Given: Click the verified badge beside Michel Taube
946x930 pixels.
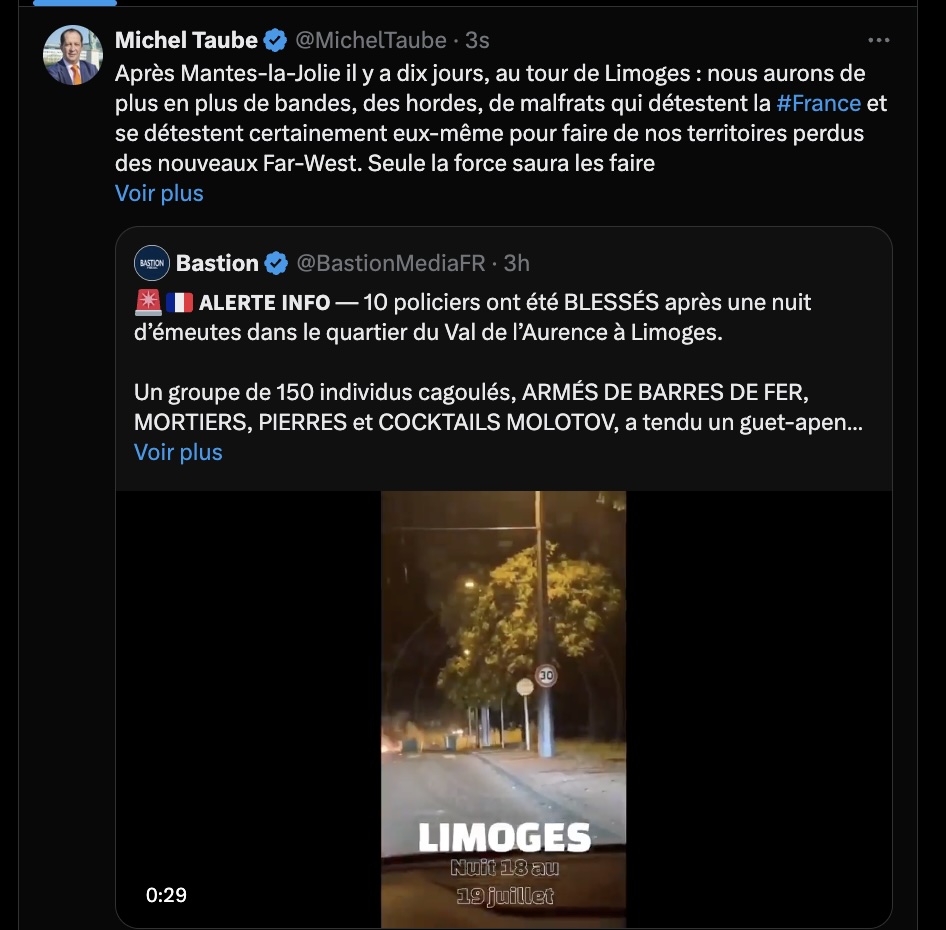Looking at the screenshot, I should 275,40.
